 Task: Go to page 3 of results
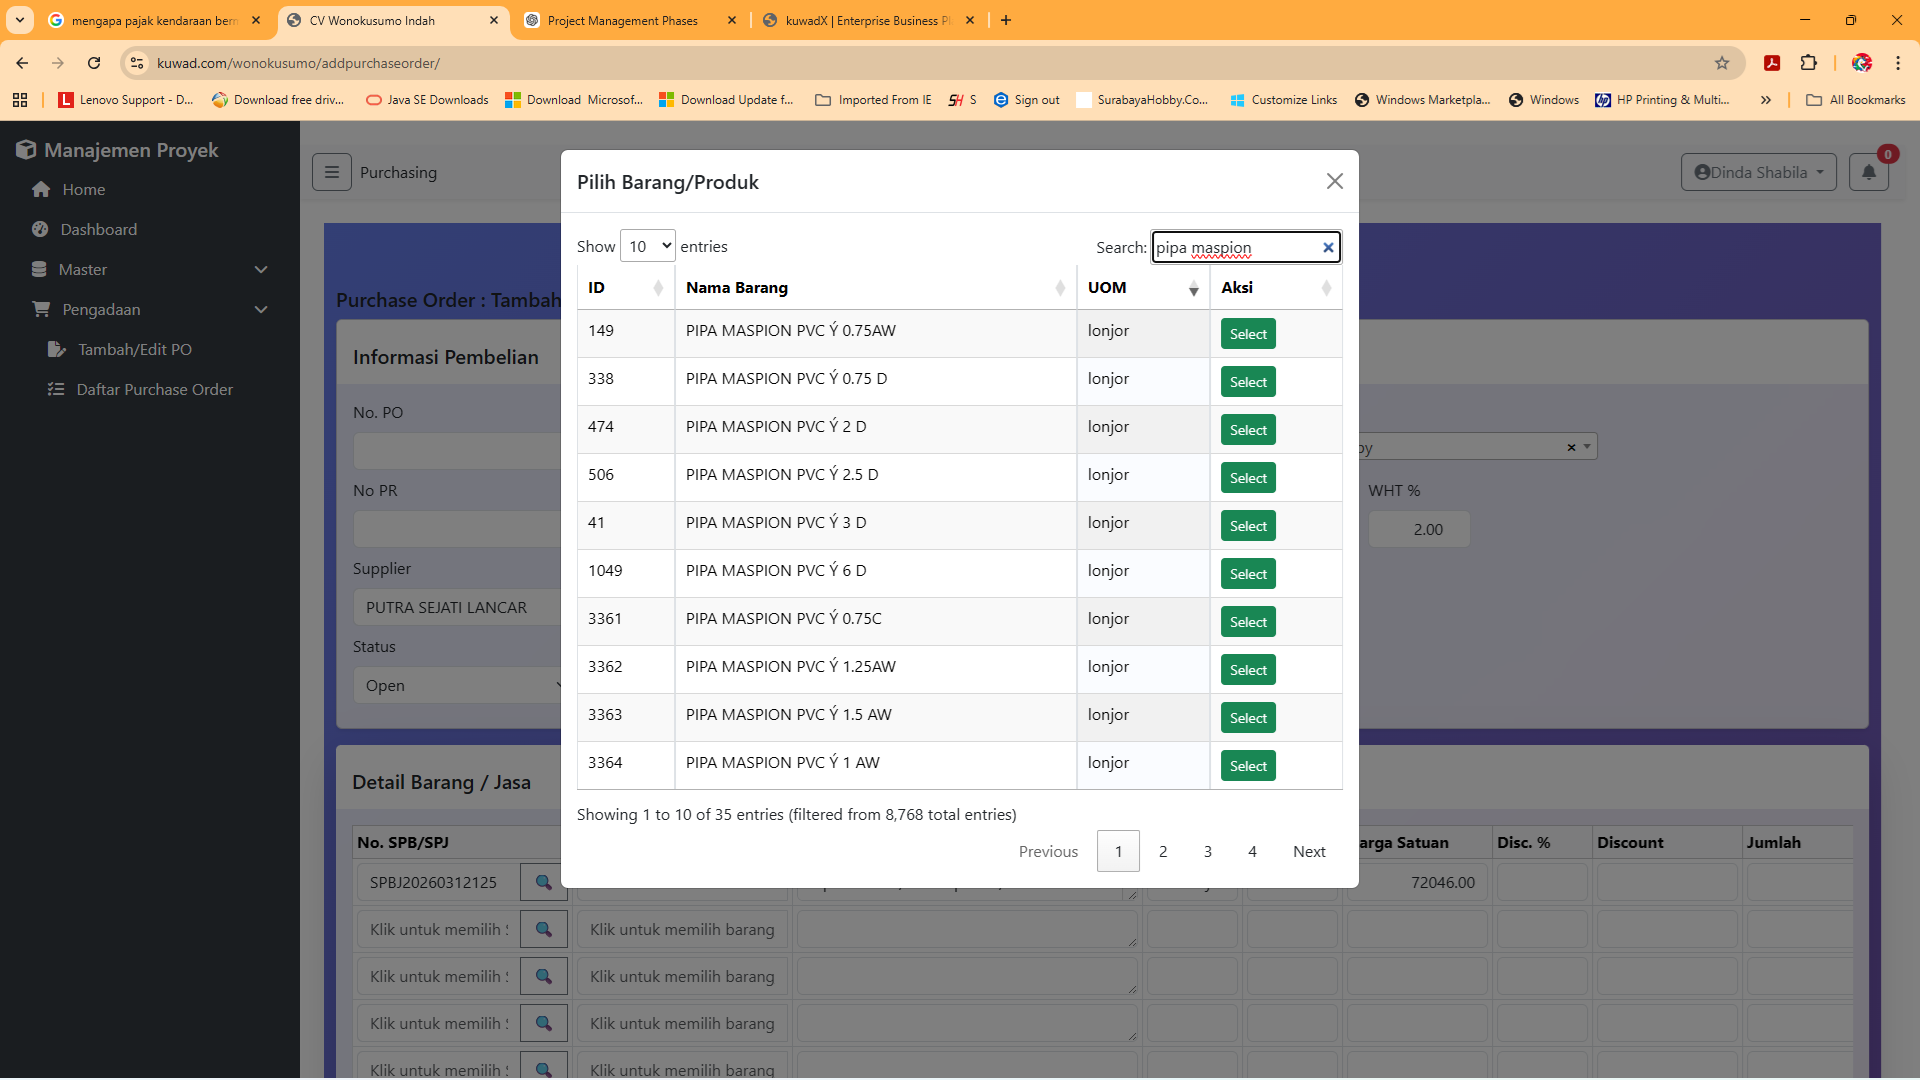click(x=1207, y=851)
